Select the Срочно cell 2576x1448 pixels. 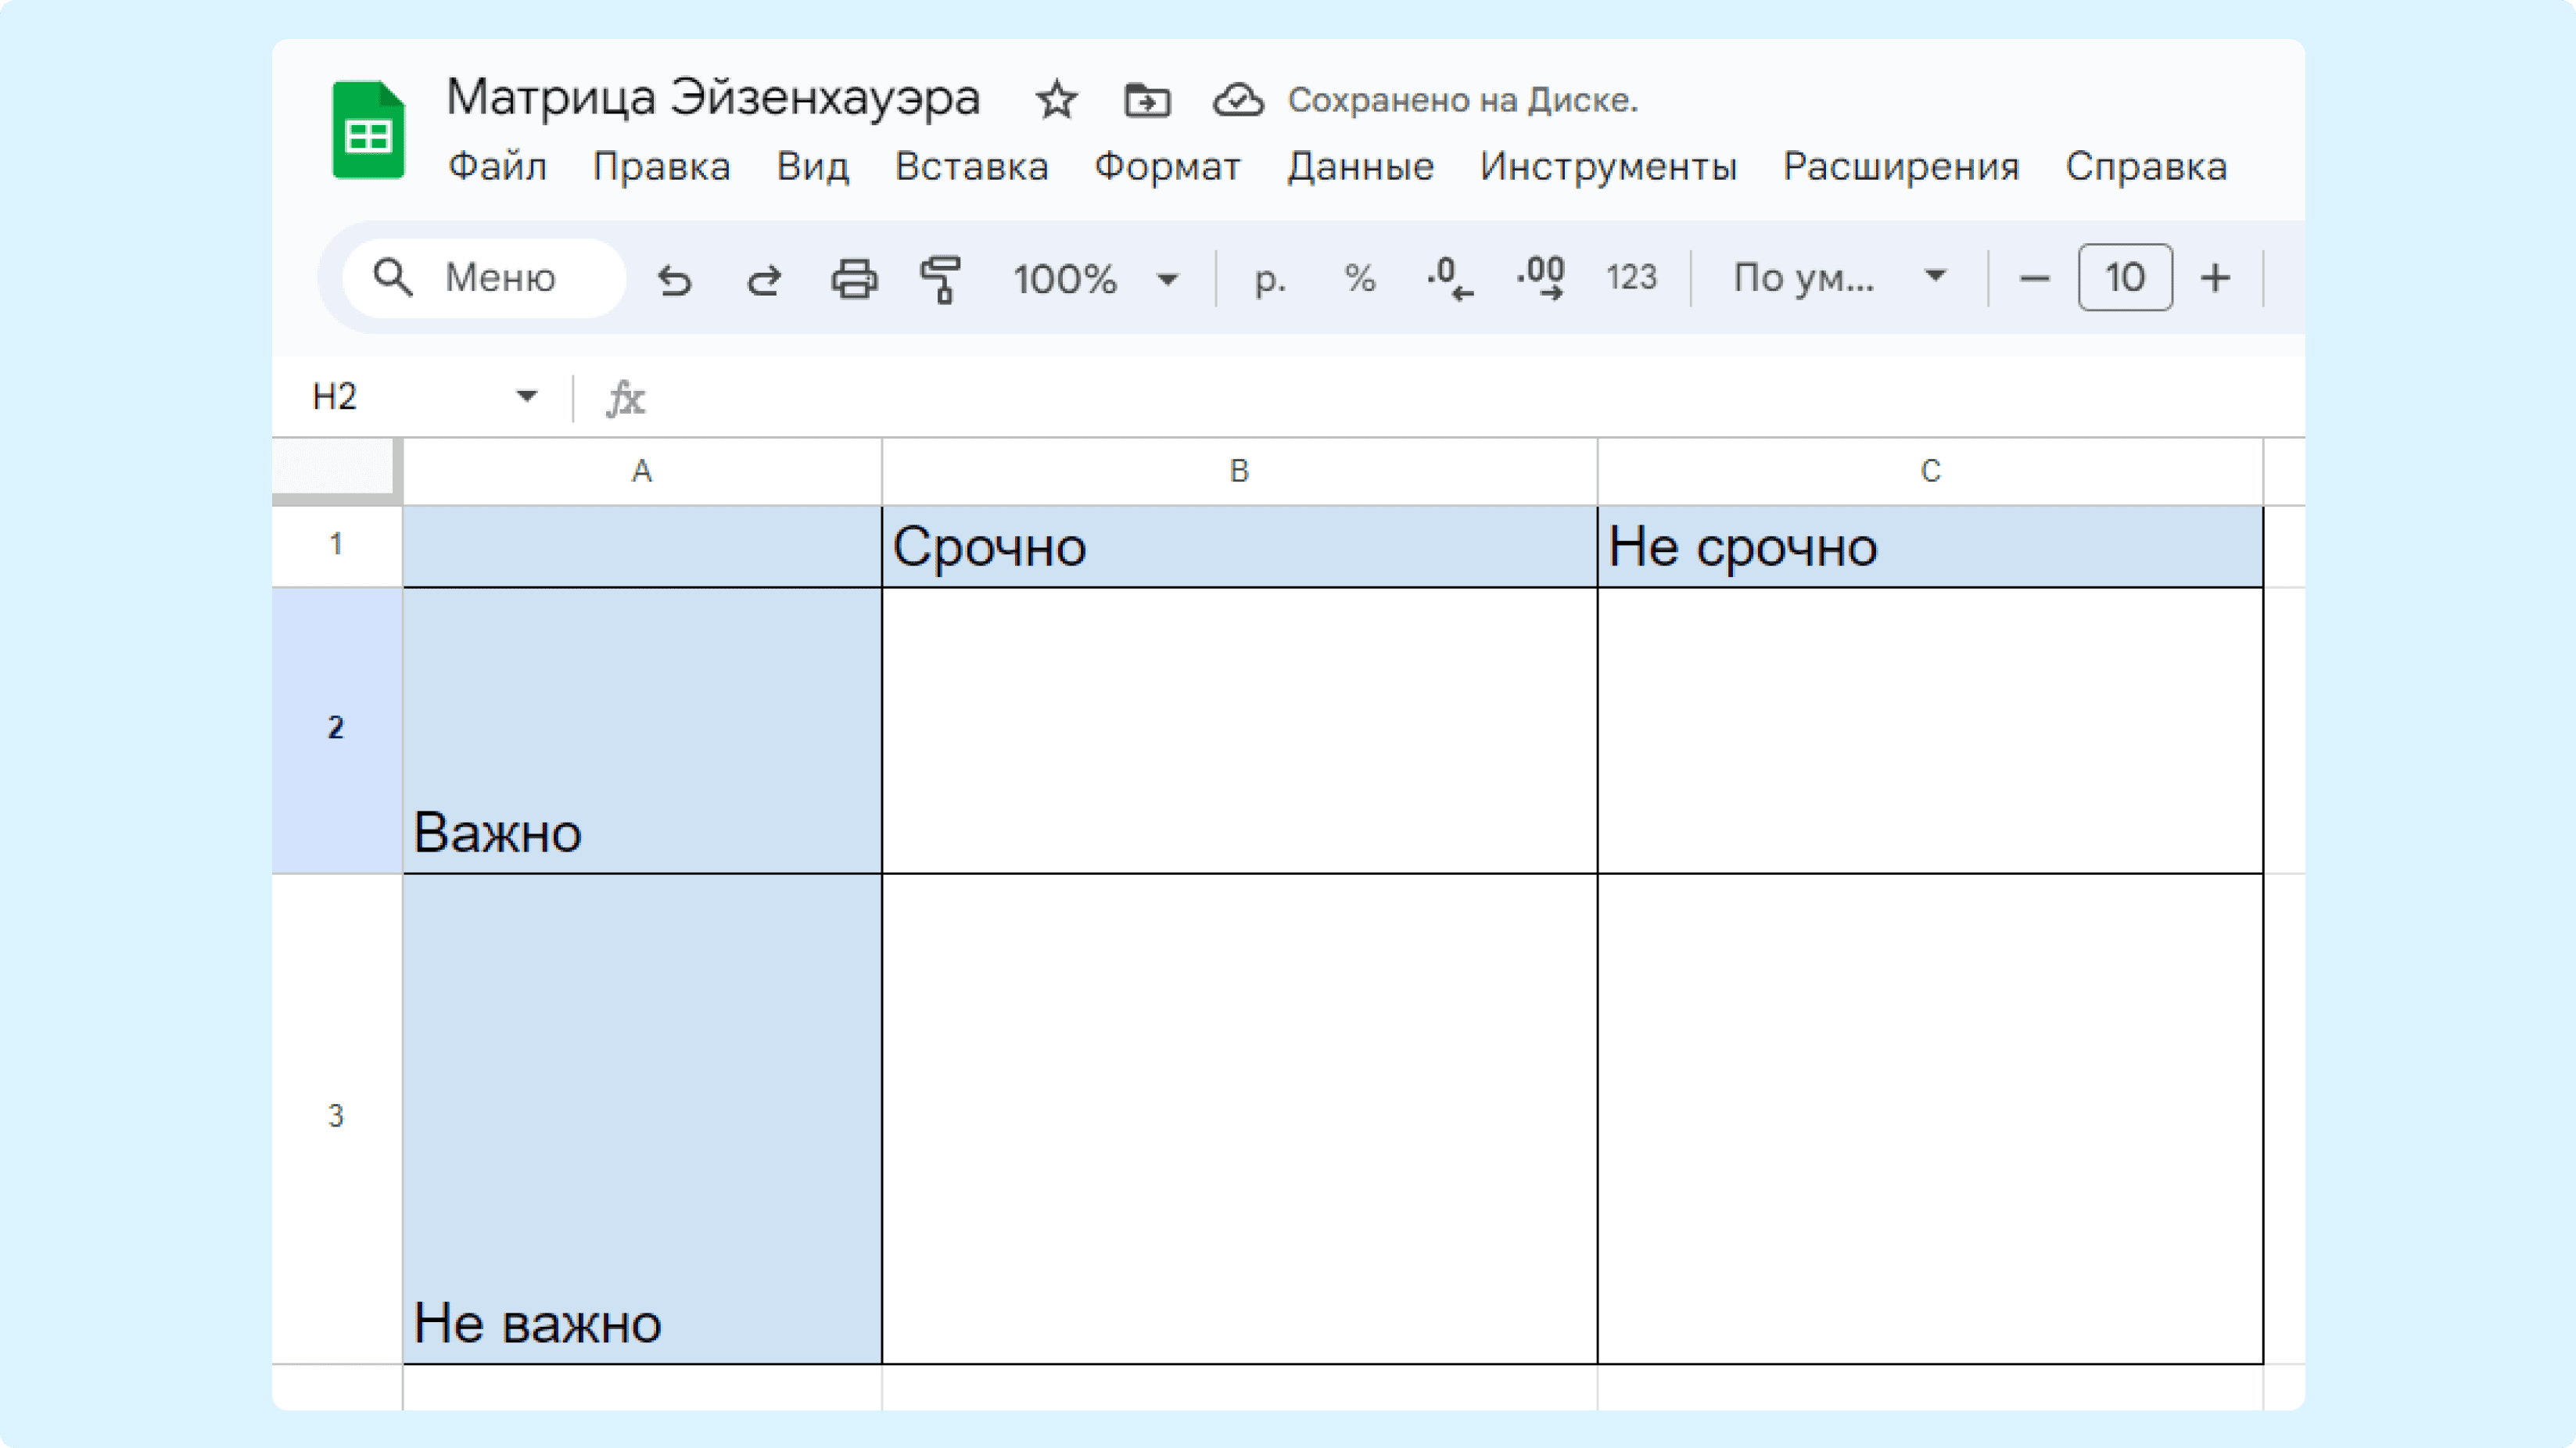(1239, 547)
